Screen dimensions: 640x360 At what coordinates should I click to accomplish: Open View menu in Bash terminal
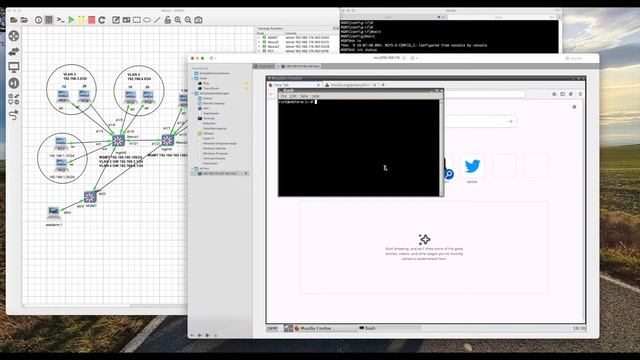(x=304, y=96)
